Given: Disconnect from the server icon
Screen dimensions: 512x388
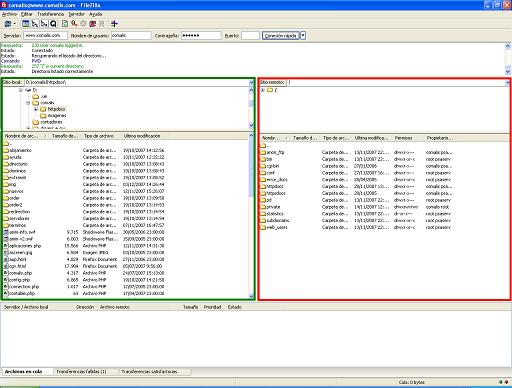Looking at the screenshot, I should tap(92, 24).
